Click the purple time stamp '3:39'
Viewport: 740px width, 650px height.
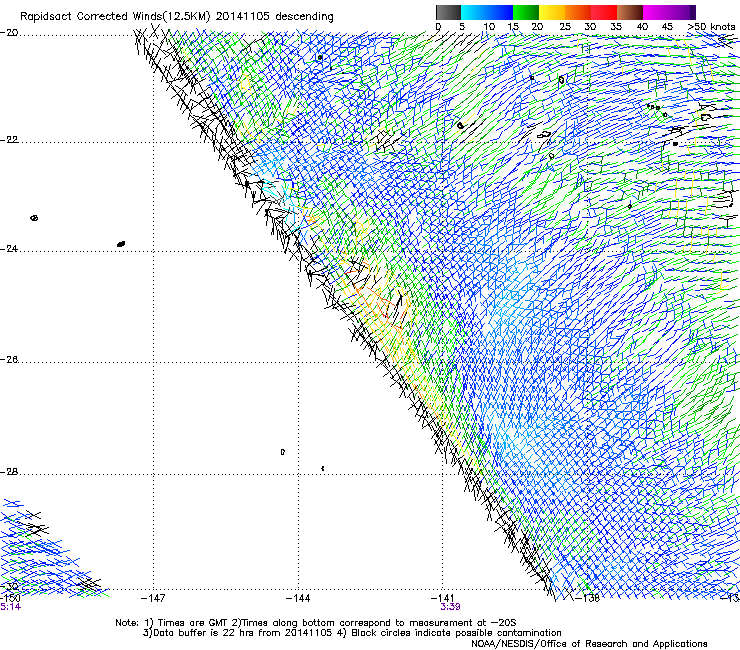[450, 607]
